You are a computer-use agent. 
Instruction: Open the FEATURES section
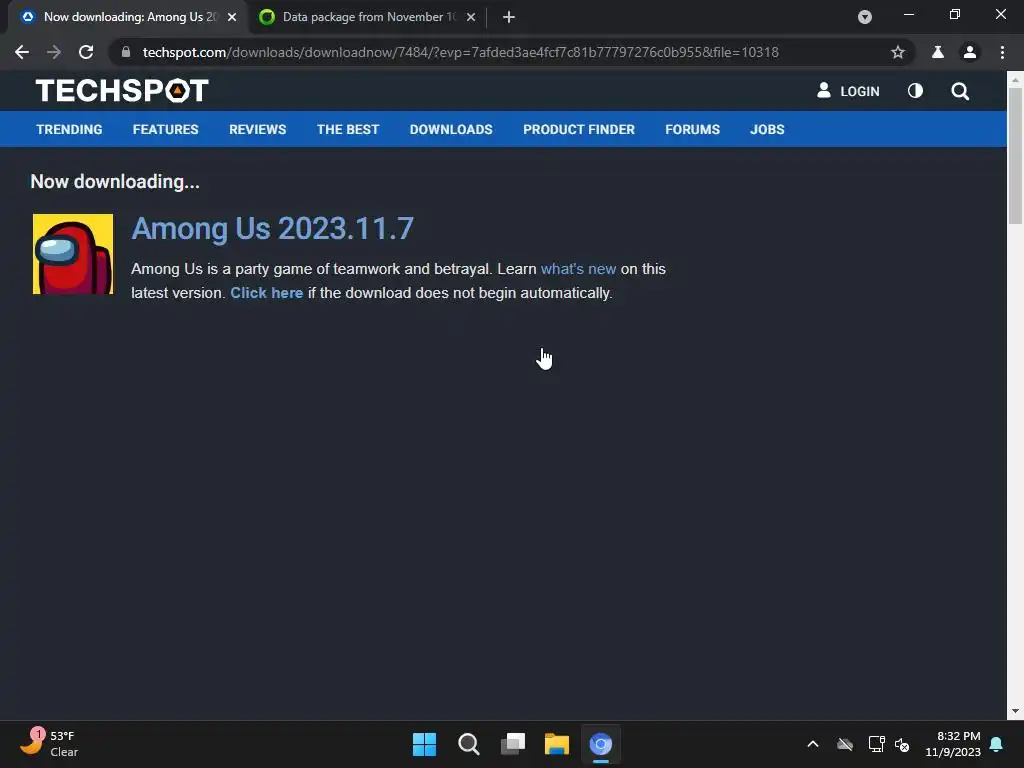tap(165, 129)
